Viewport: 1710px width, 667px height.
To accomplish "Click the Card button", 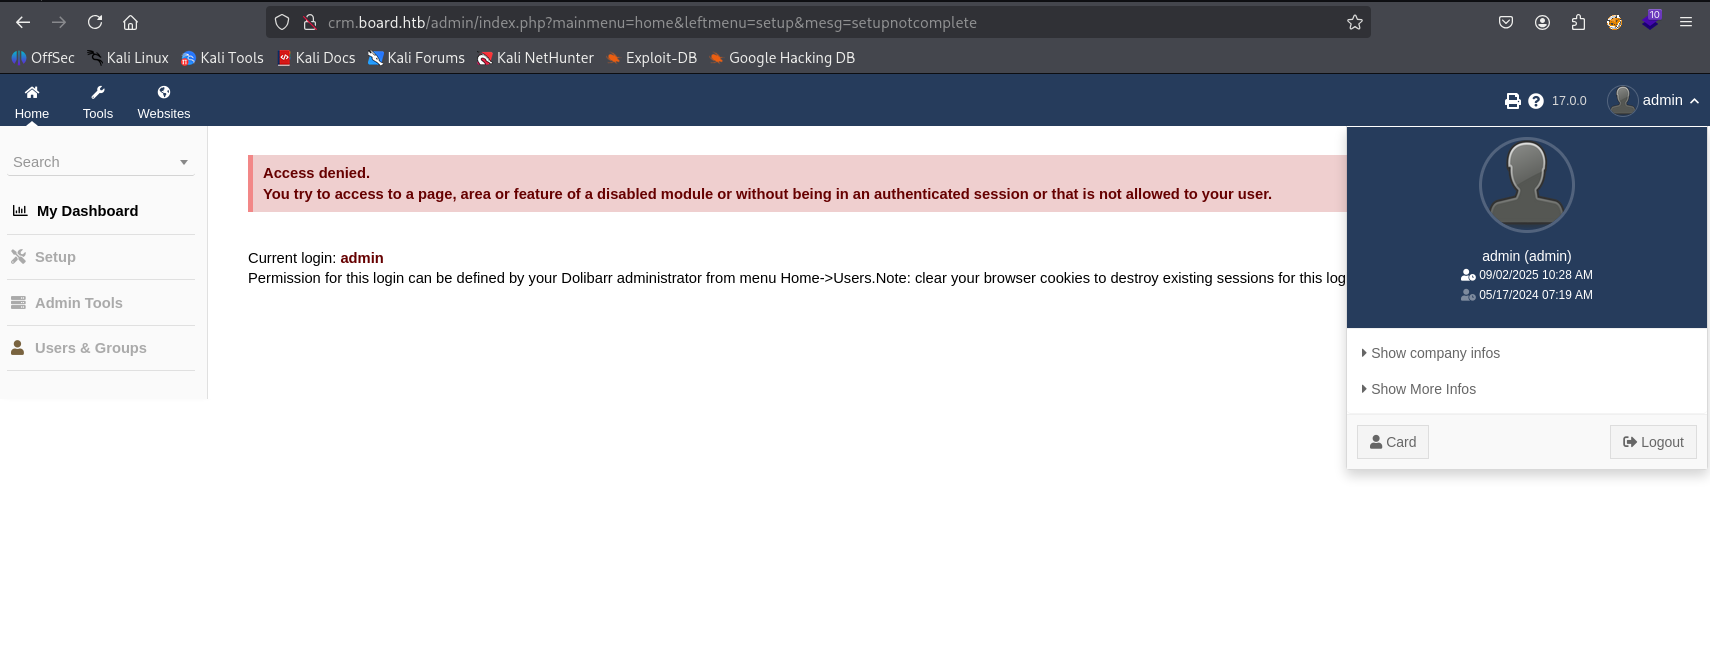I will [x=1393, y=442].
